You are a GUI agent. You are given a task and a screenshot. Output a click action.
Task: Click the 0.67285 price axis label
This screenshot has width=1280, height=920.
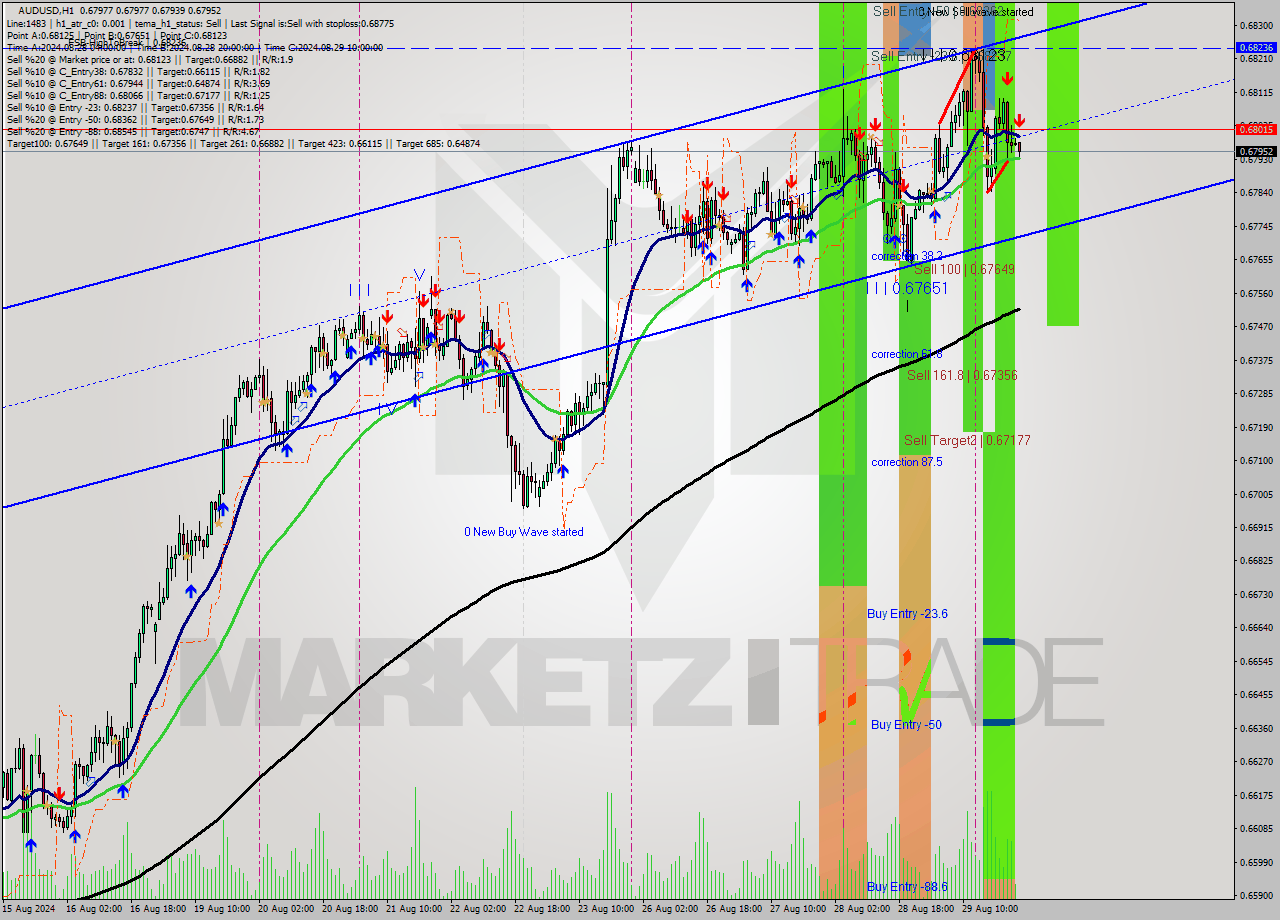(1256, 393)
